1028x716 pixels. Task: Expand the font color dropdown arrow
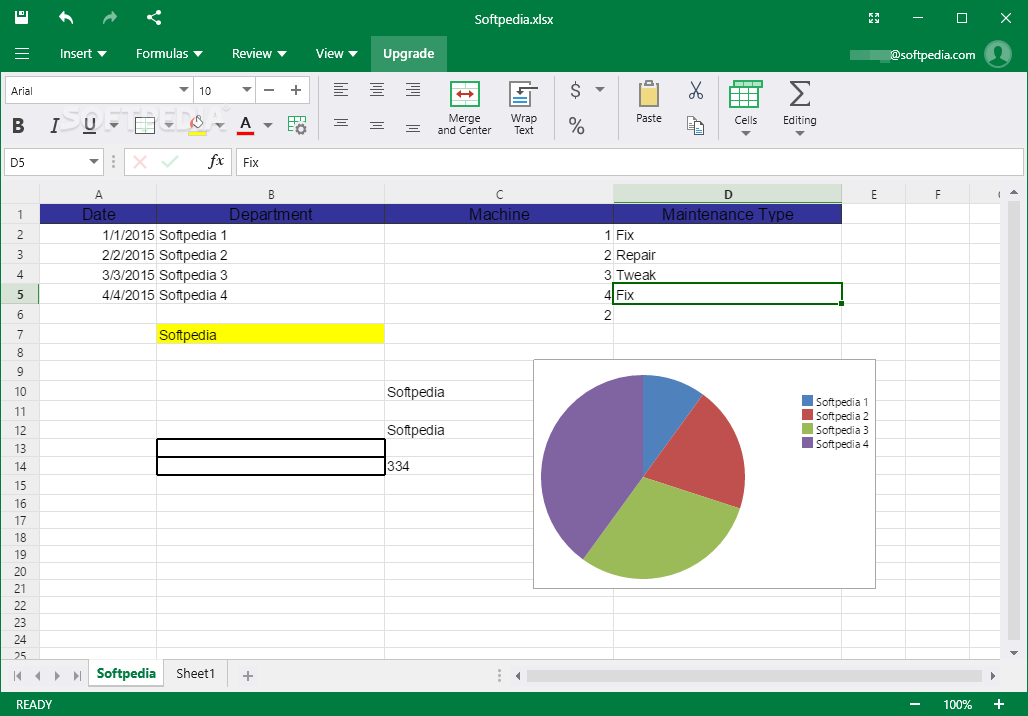click(267, 125)
